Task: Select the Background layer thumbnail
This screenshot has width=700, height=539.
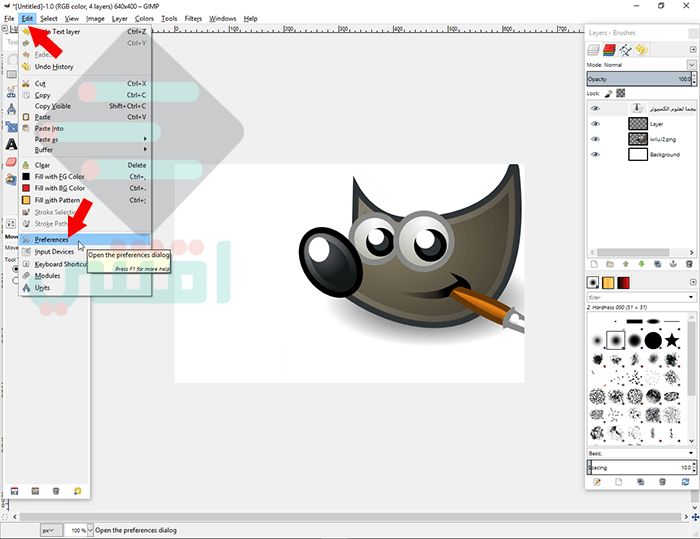Action: [638, 154]
